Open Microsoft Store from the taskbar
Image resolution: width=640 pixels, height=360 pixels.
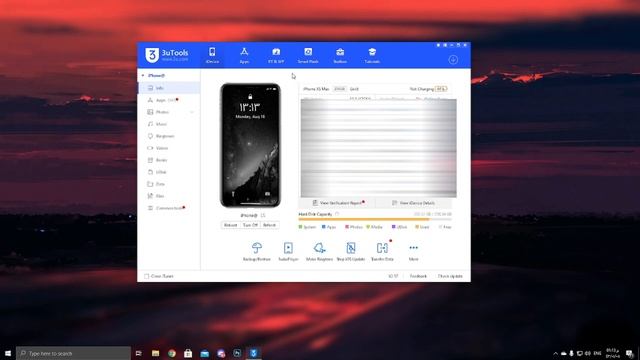coord(188,353)
